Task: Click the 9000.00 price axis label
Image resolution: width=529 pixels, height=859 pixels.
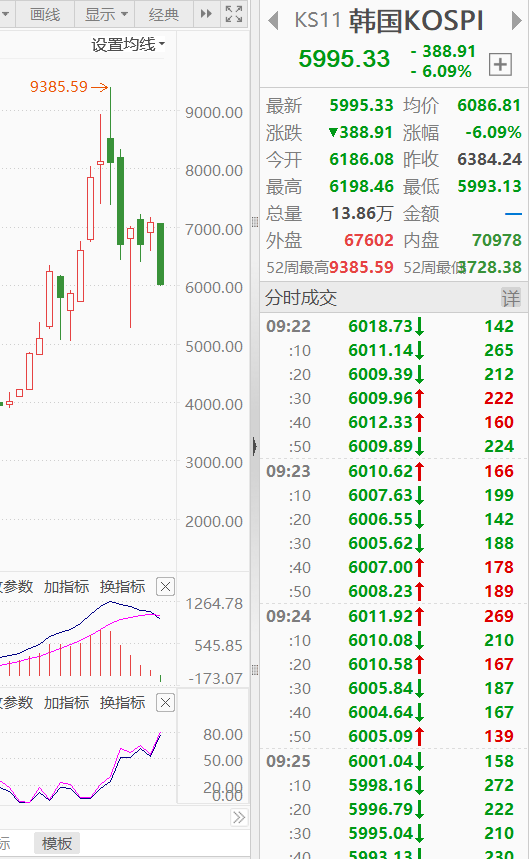Action: coord(214,112)
